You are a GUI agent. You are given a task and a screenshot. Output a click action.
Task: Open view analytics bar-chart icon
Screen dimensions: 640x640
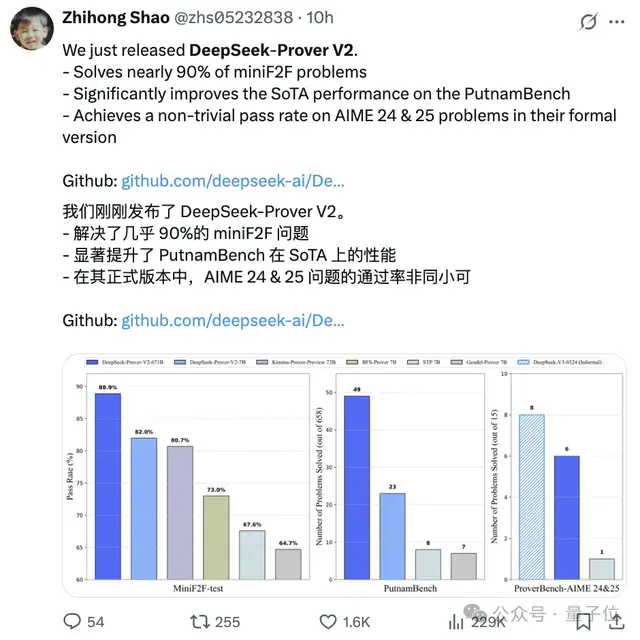pos(452,621)
